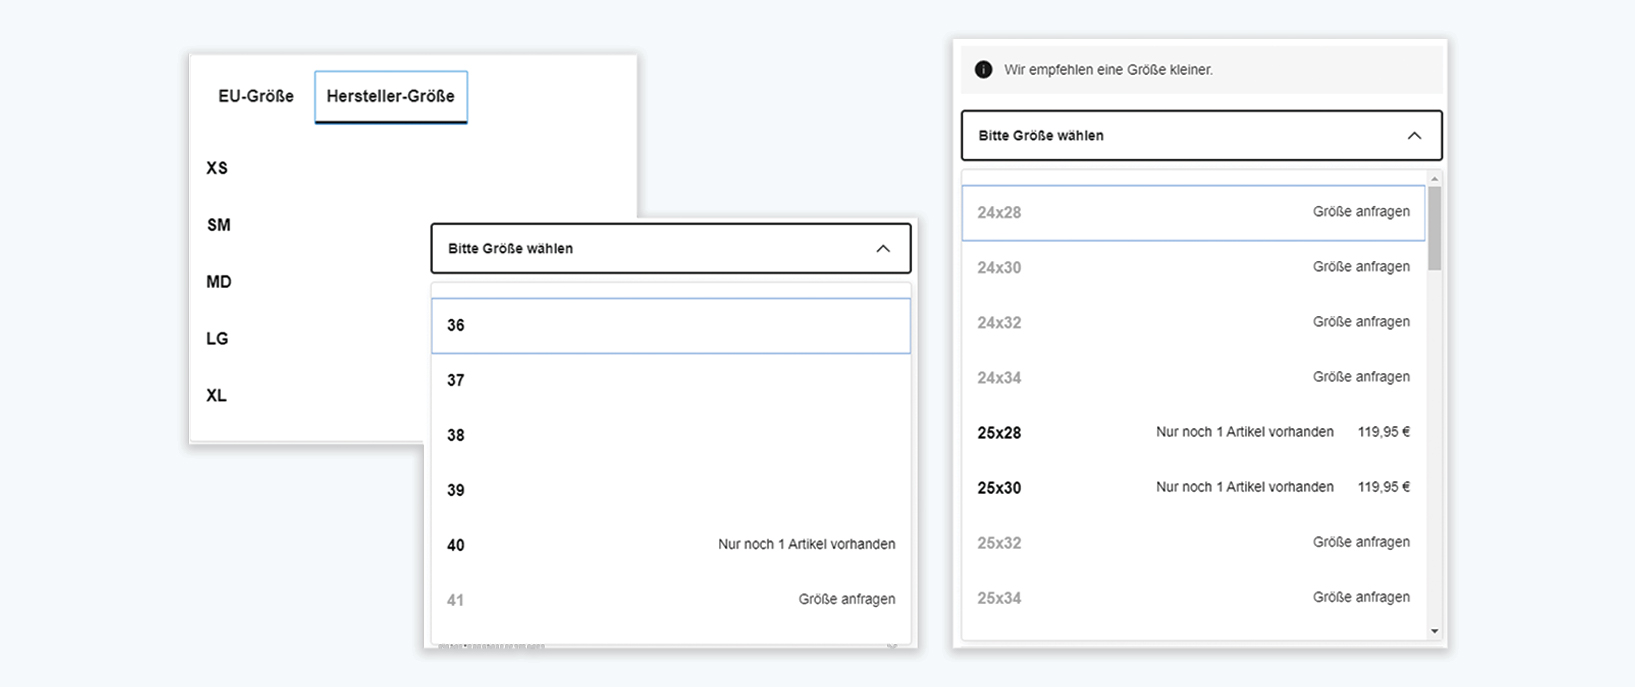
Task: Choose size LG
Action: click(x=217, y=339)
